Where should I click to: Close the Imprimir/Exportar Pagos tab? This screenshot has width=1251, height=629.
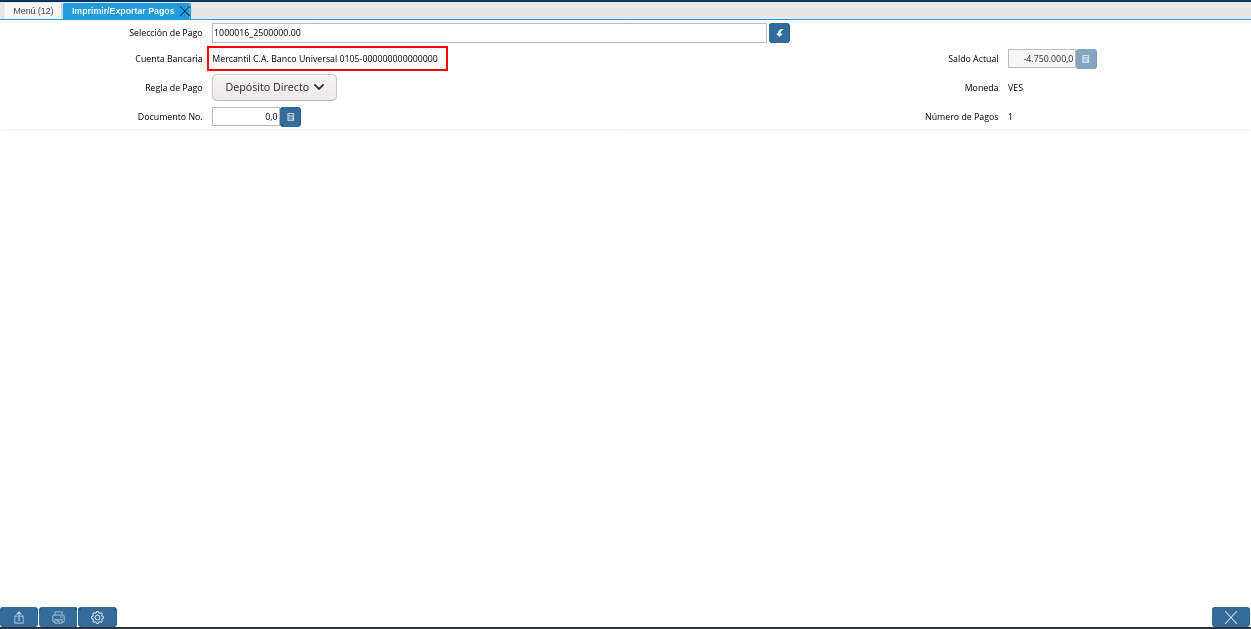tap(185, 11)
